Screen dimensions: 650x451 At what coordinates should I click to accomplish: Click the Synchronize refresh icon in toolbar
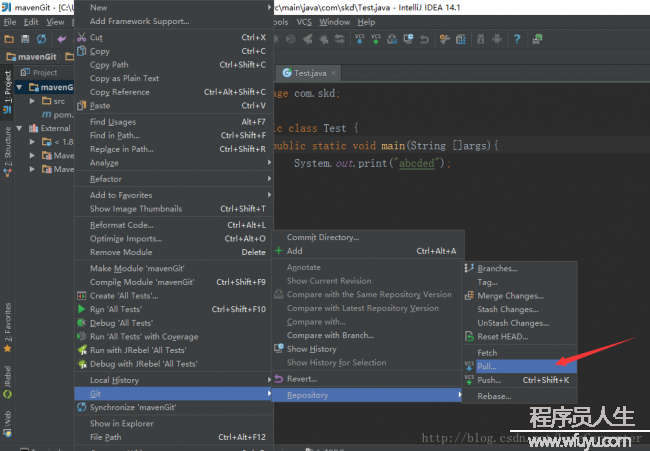pos(41,39)
